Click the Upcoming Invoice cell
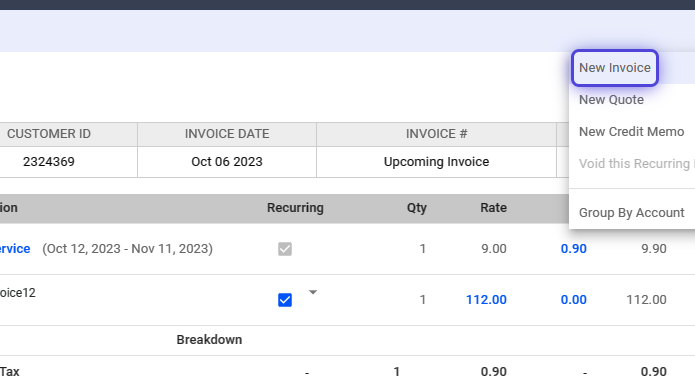 [x=437, y=162]
